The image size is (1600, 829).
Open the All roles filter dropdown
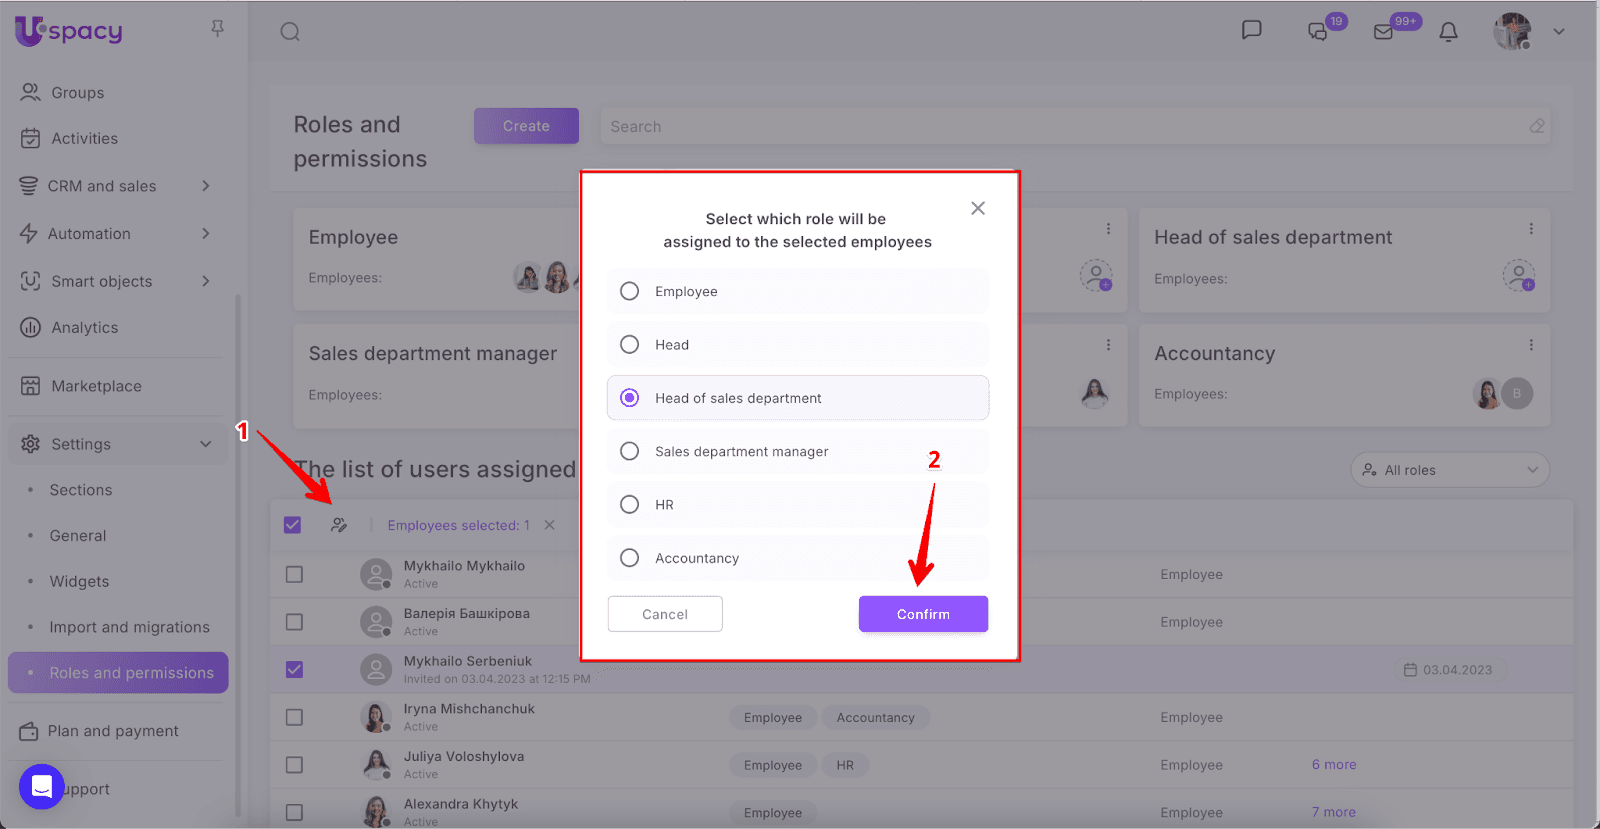[1449, 470]
